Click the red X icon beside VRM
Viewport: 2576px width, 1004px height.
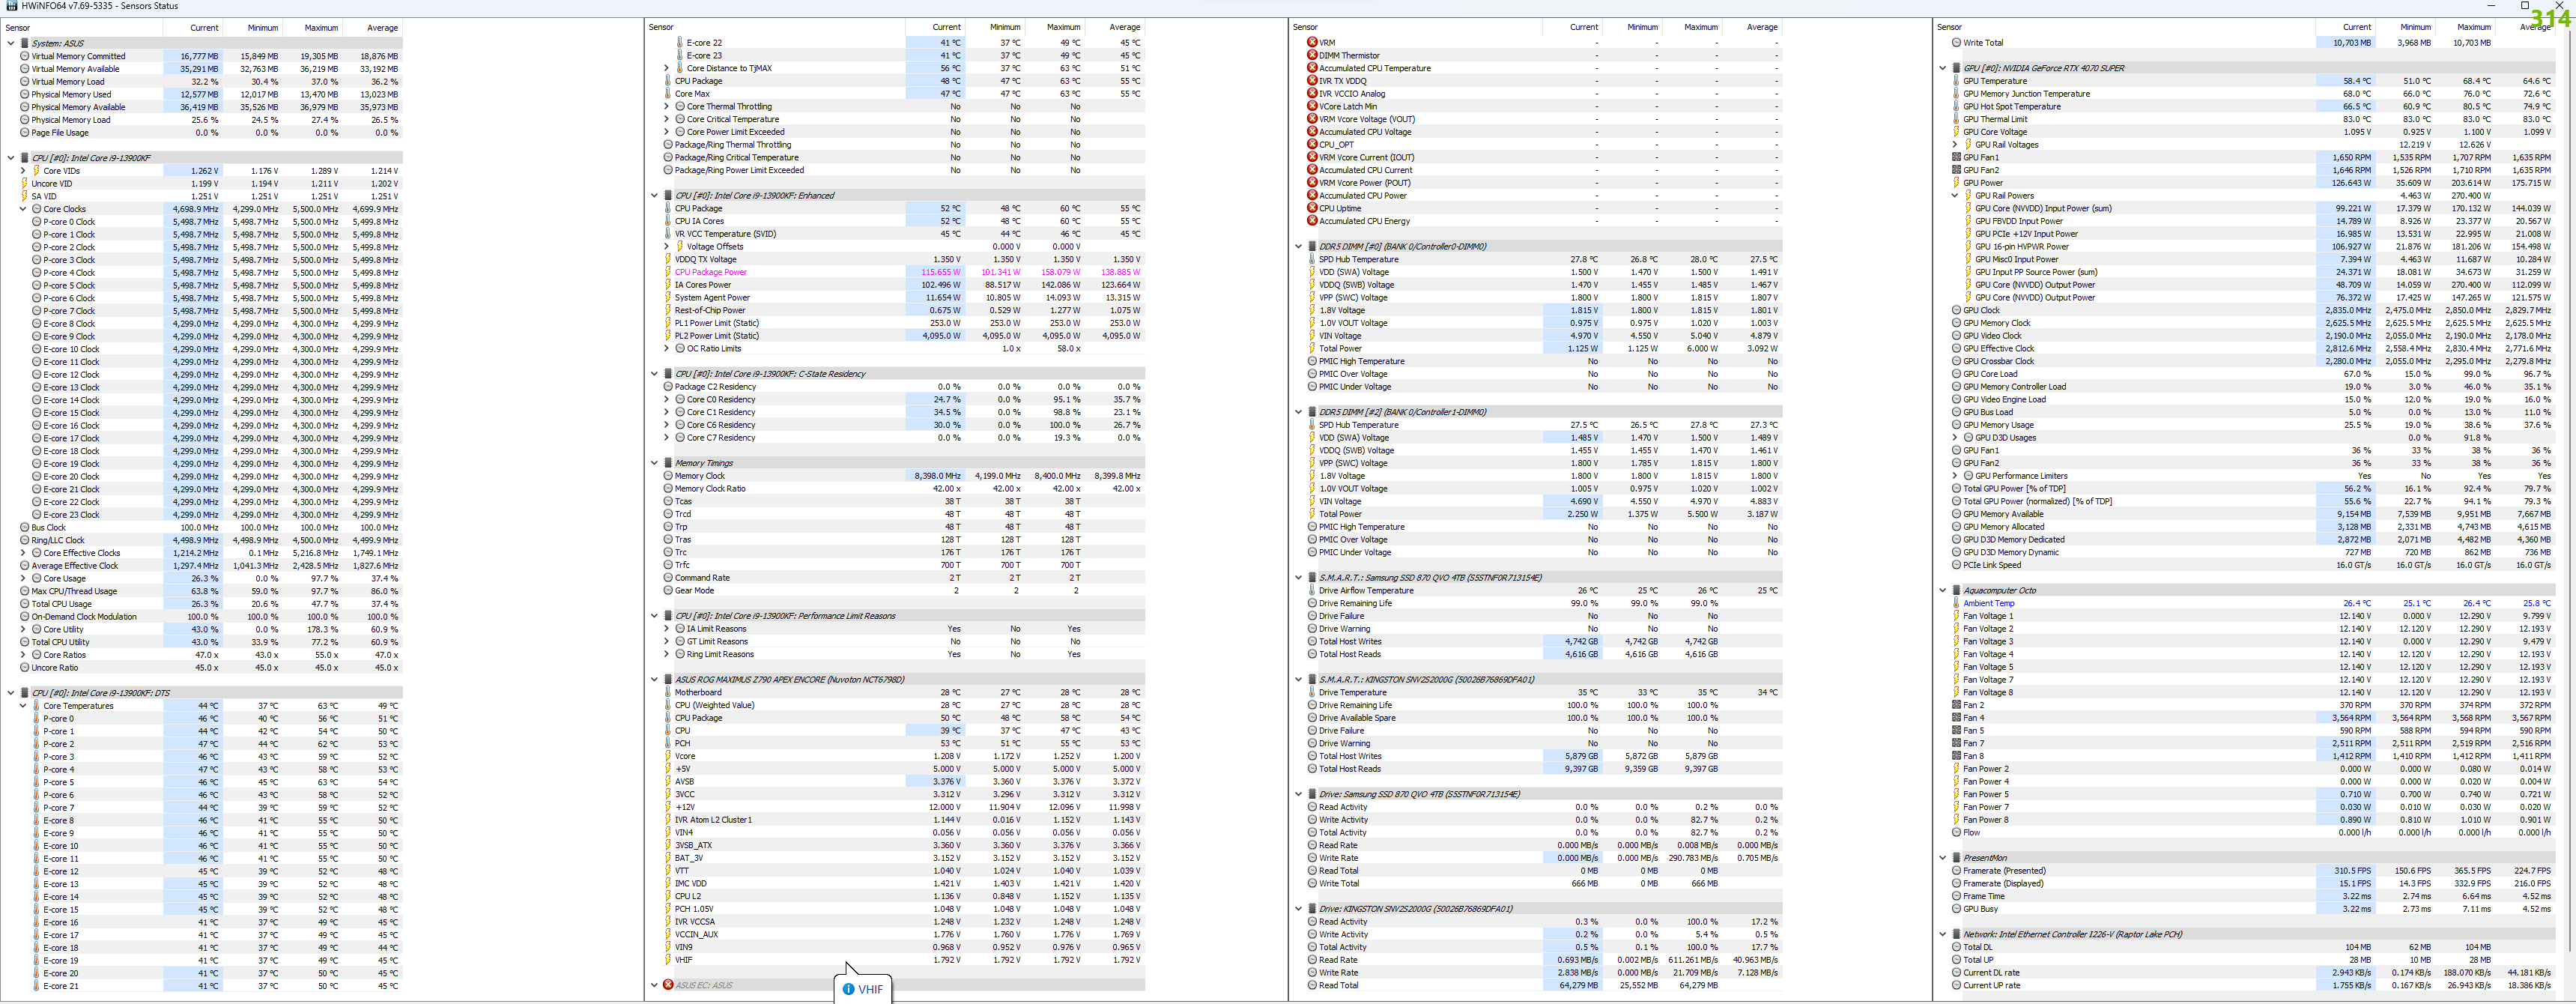coord(1312,43)
